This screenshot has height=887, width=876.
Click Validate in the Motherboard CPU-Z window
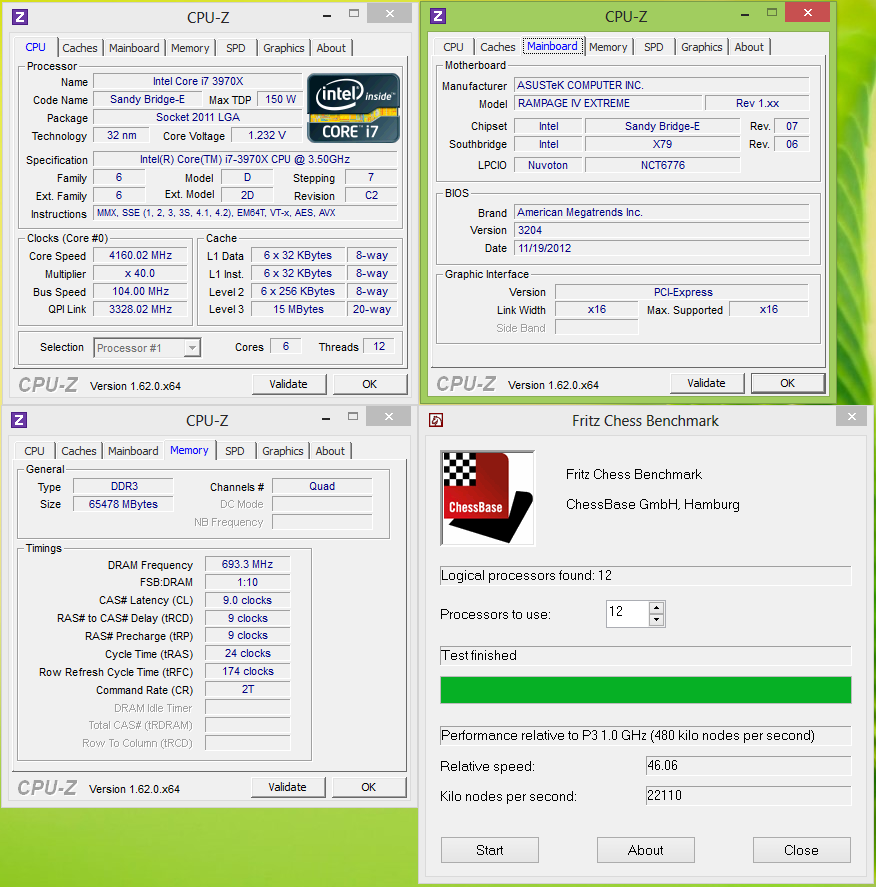[706, 383]
